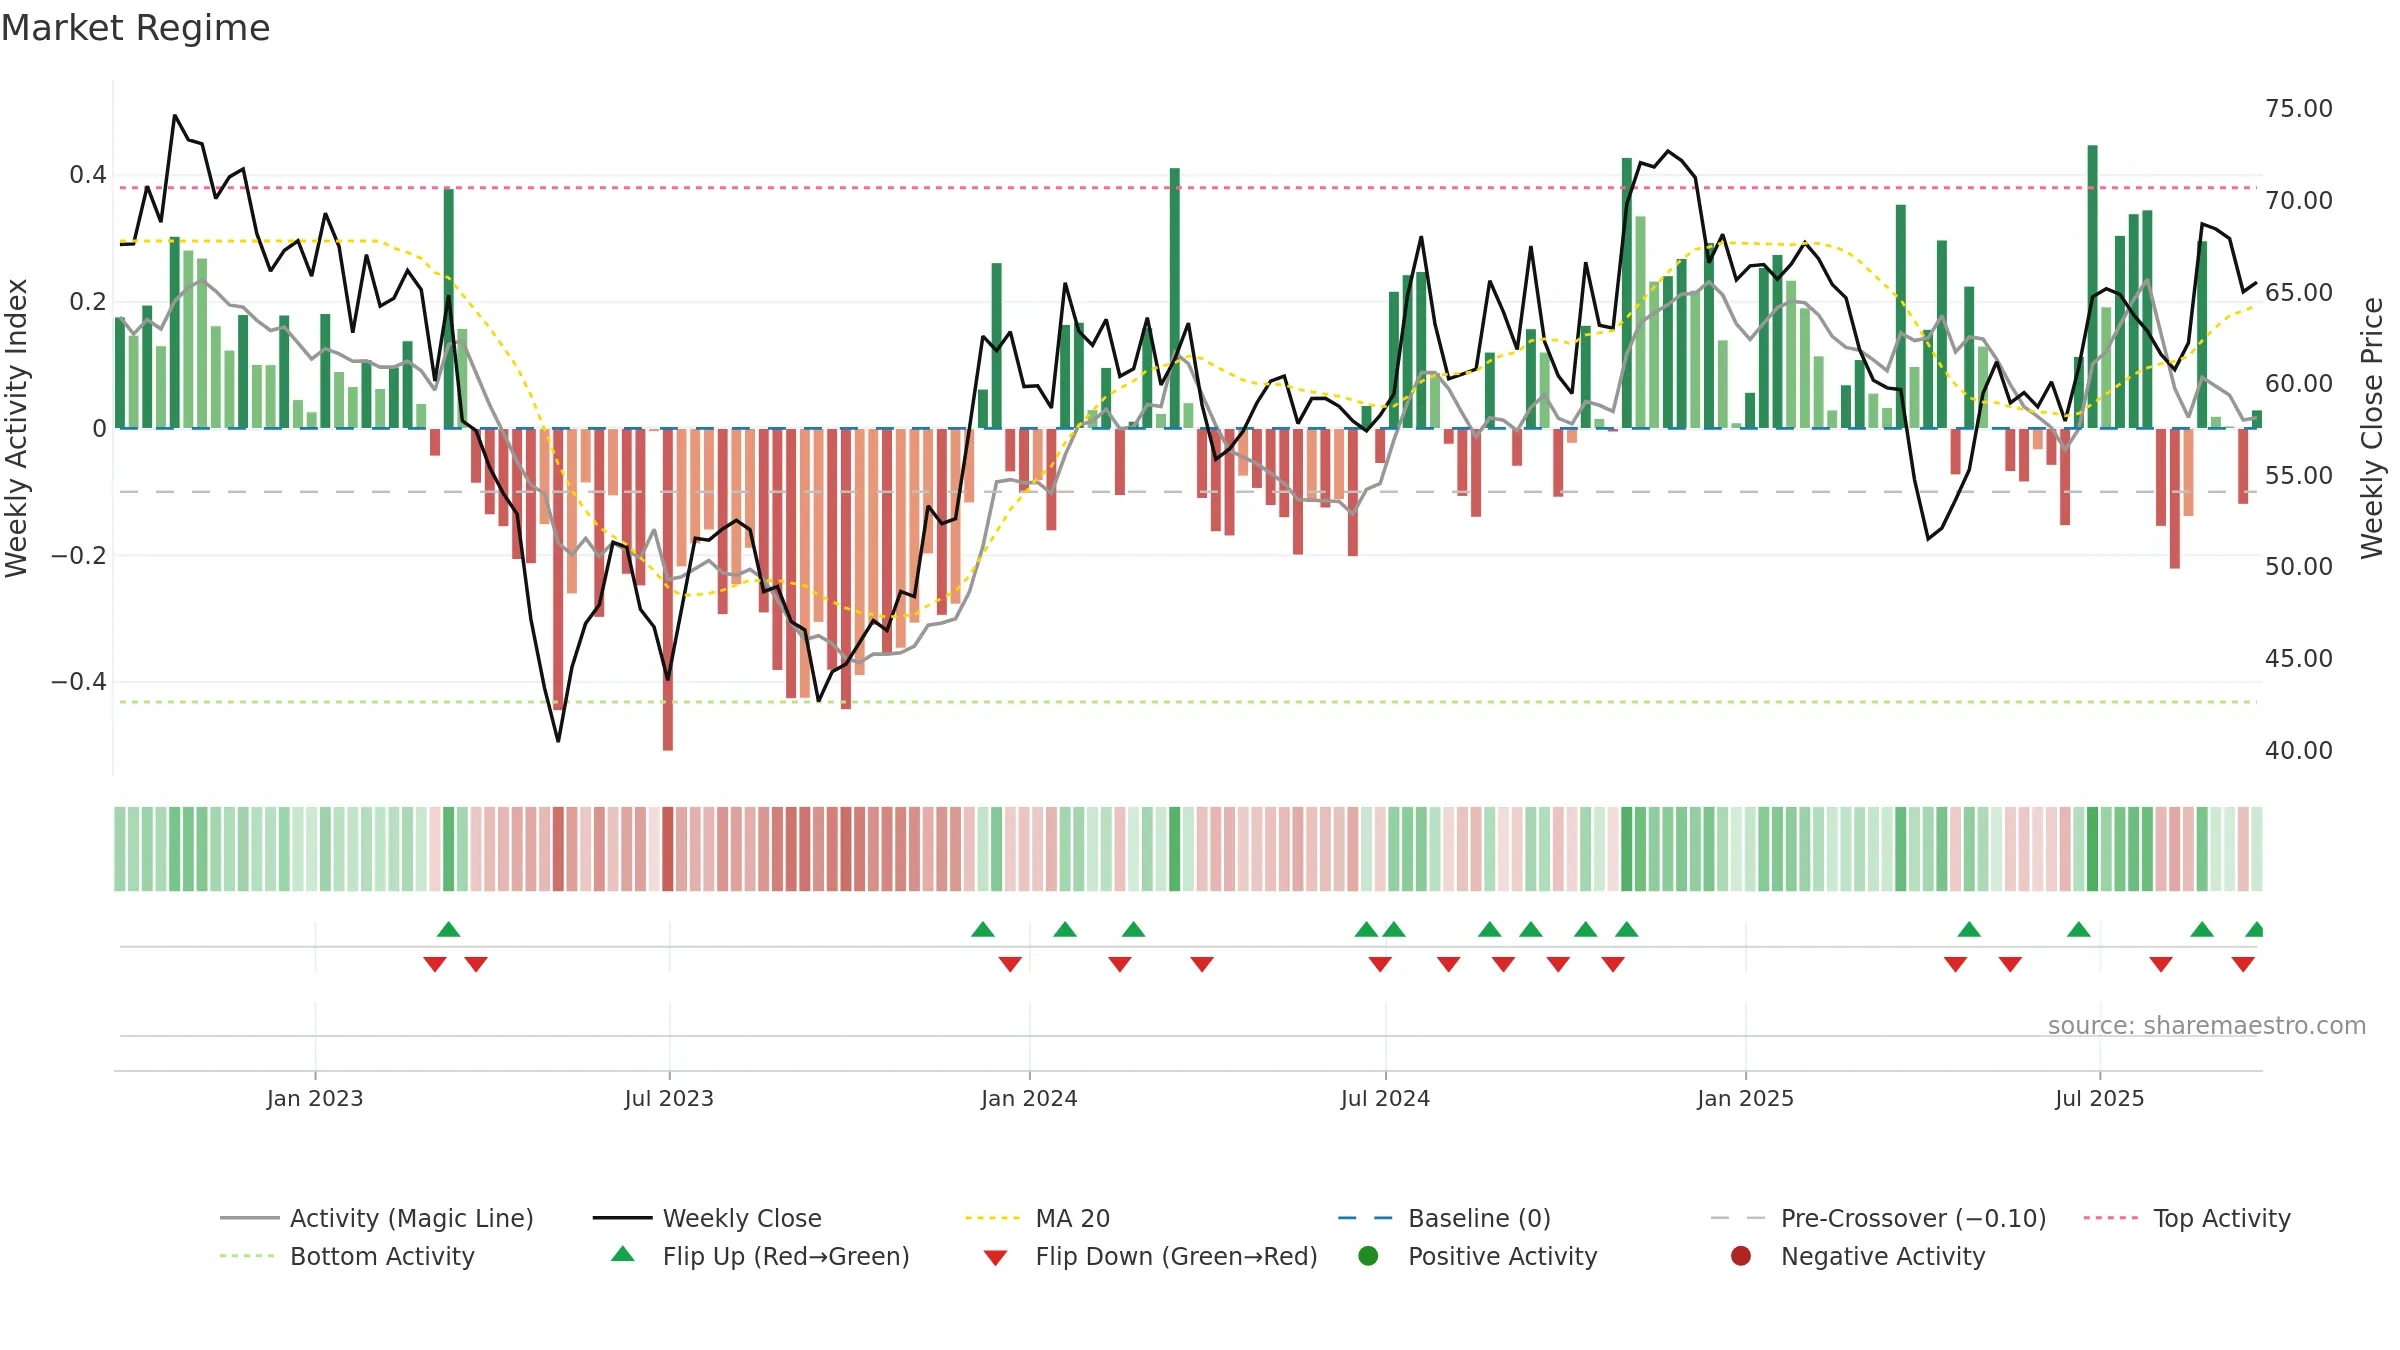This screenshot has width=2400, height=1350.
Task: Click the Positive Activity legend label
Action: point(1502,1256)
